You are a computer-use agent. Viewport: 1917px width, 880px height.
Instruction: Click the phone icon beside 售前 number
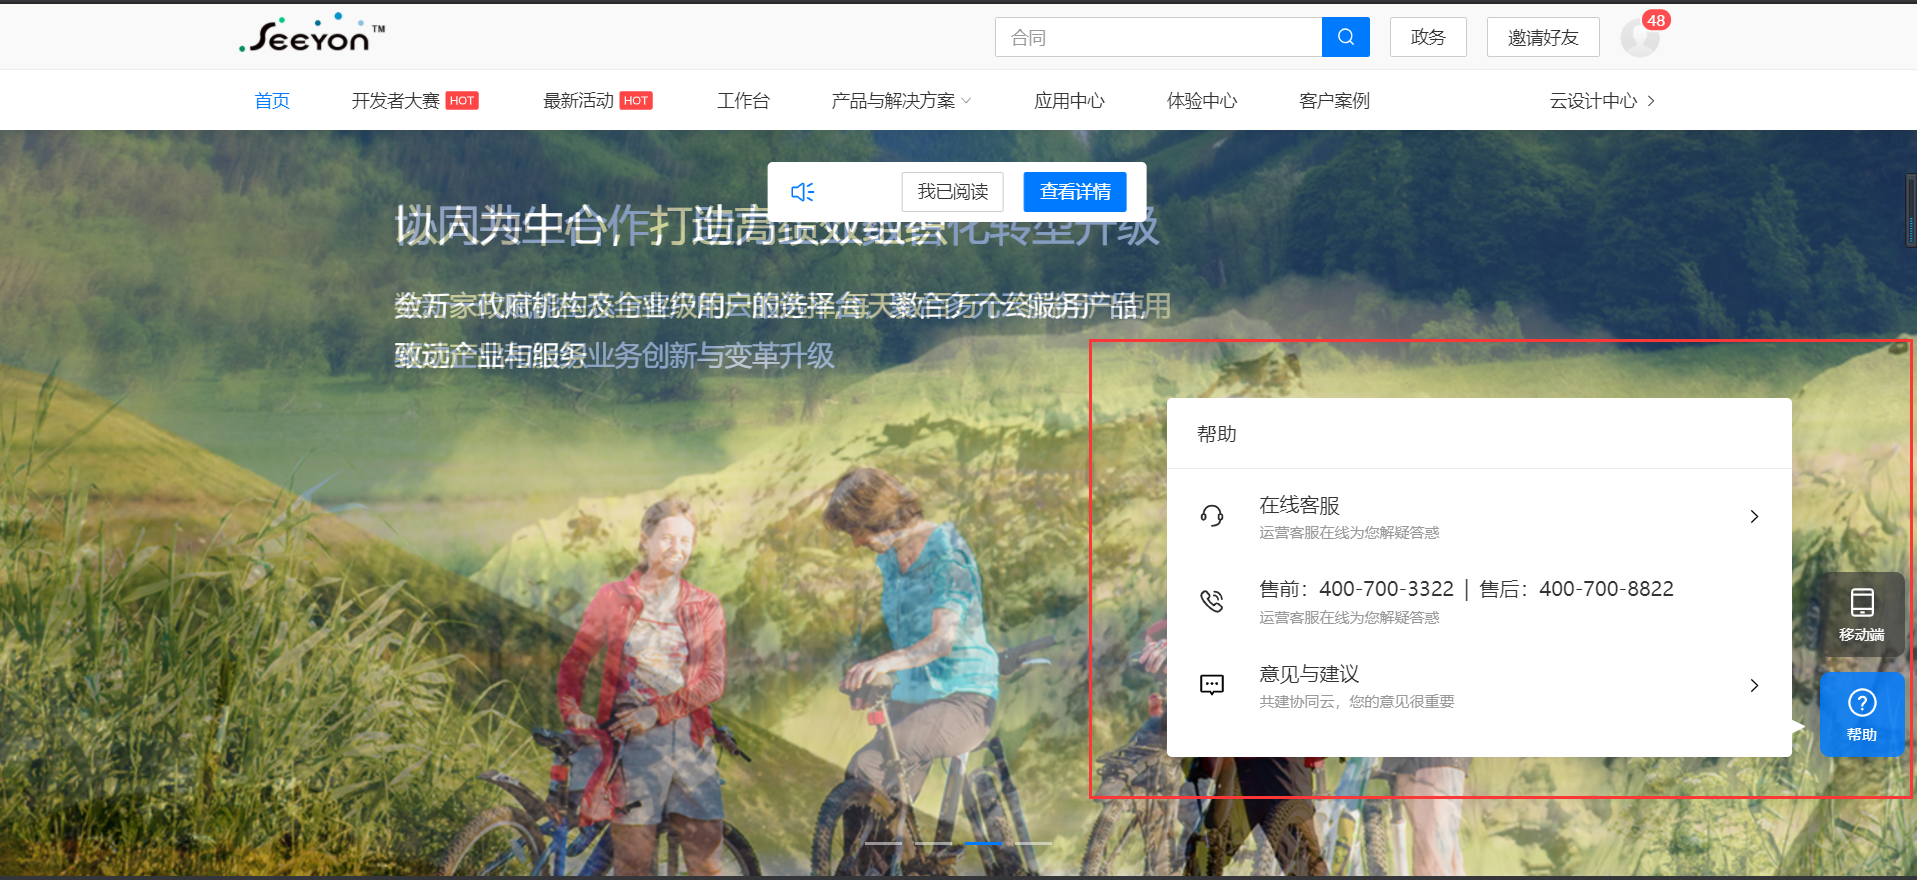click(x=1212, y=601)
